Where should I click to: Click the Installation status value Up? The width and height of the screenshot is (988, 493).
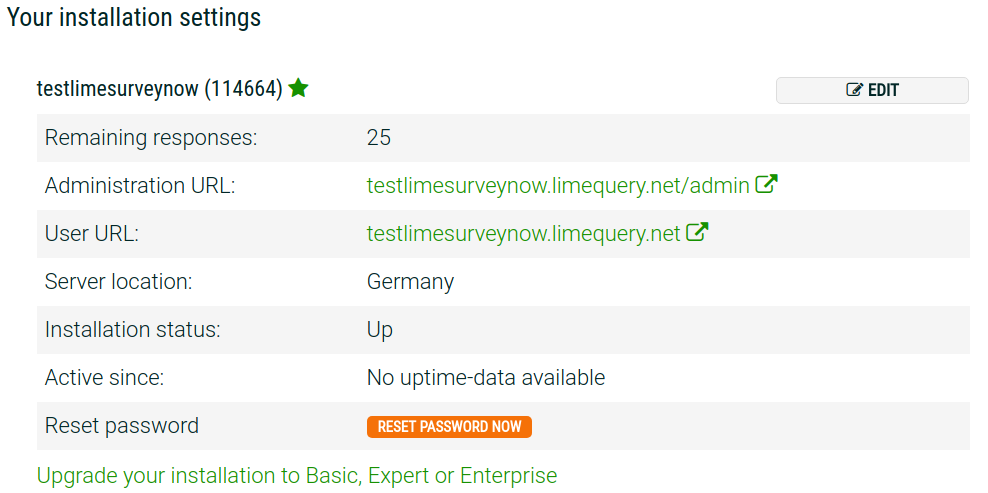point(380,330)
